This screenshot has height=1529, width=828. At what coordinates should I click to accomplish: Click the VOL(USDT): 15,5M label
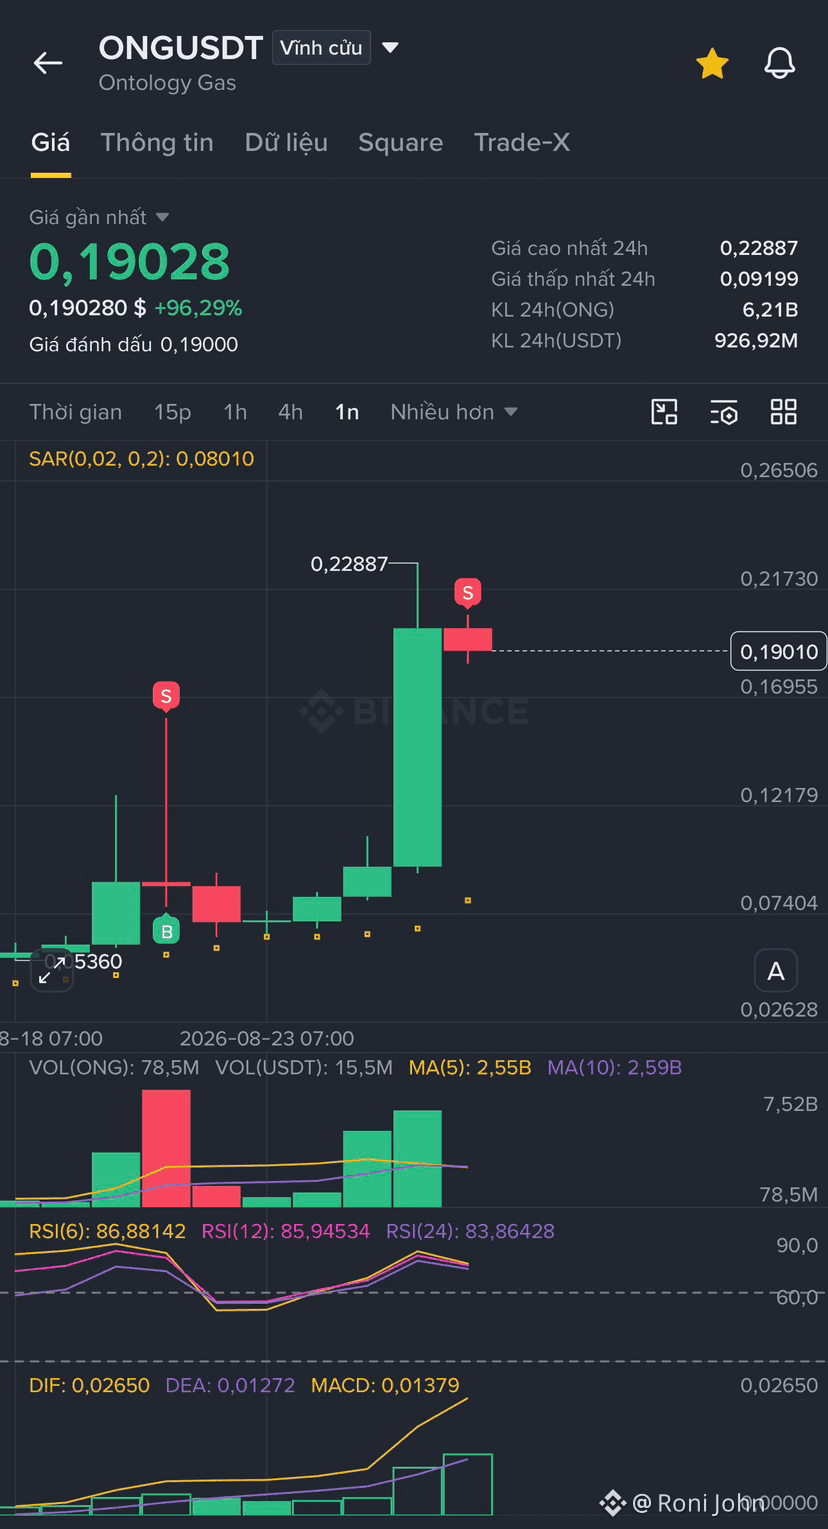click(304, 1068)
